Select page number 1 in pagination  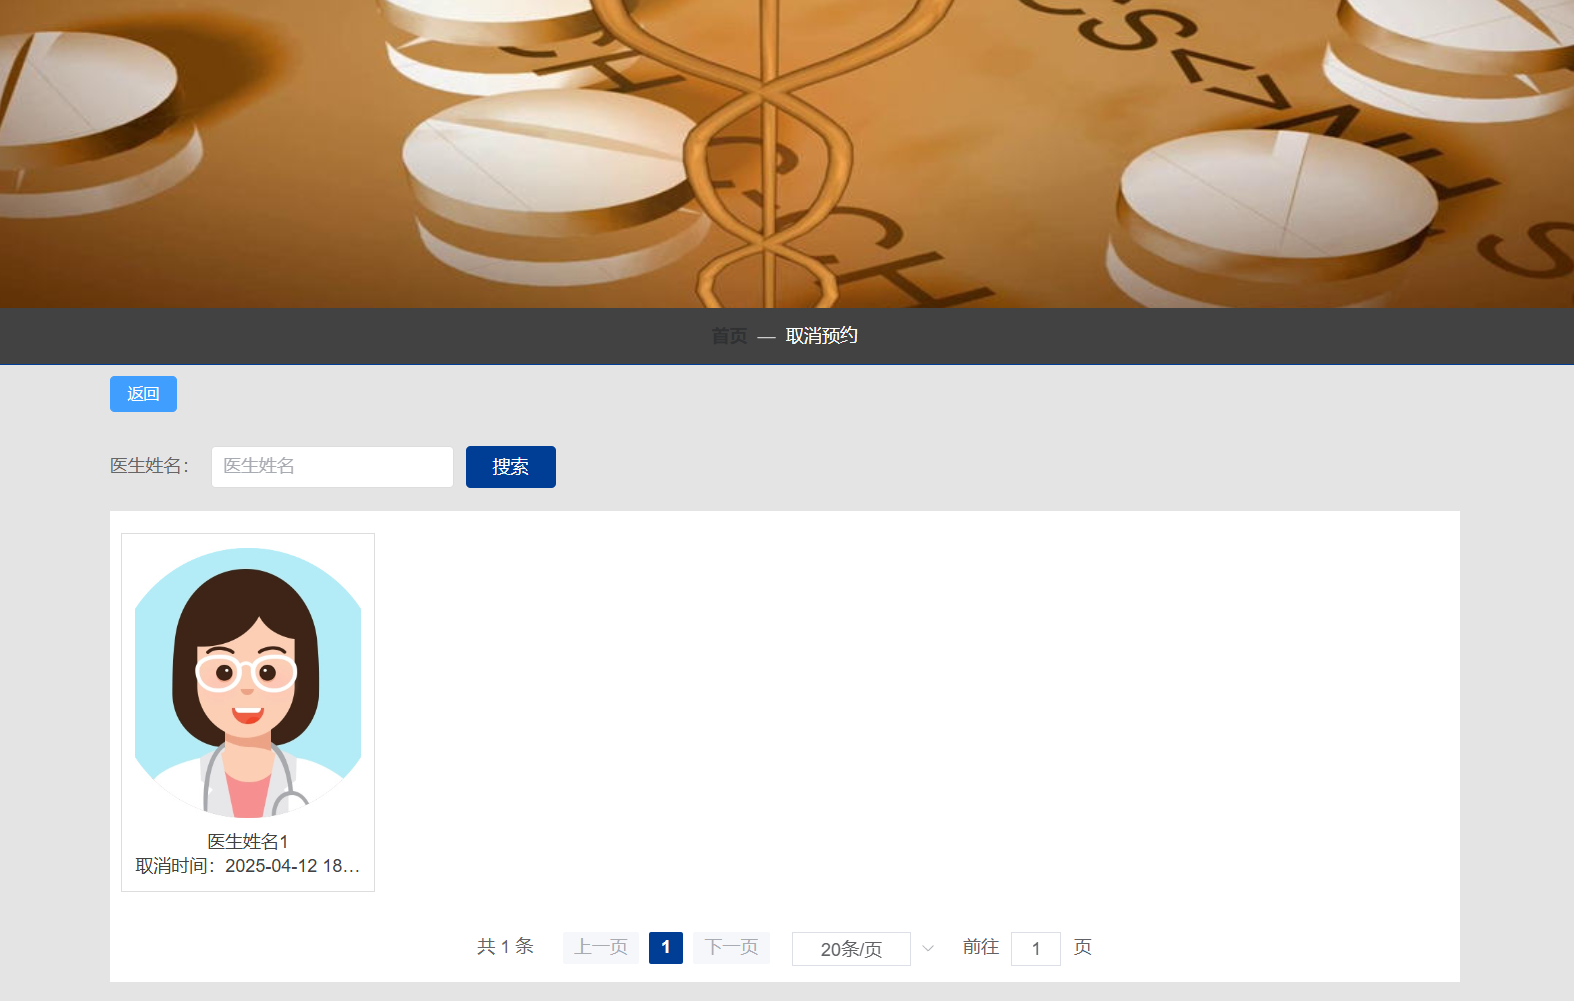click(666, 947)
